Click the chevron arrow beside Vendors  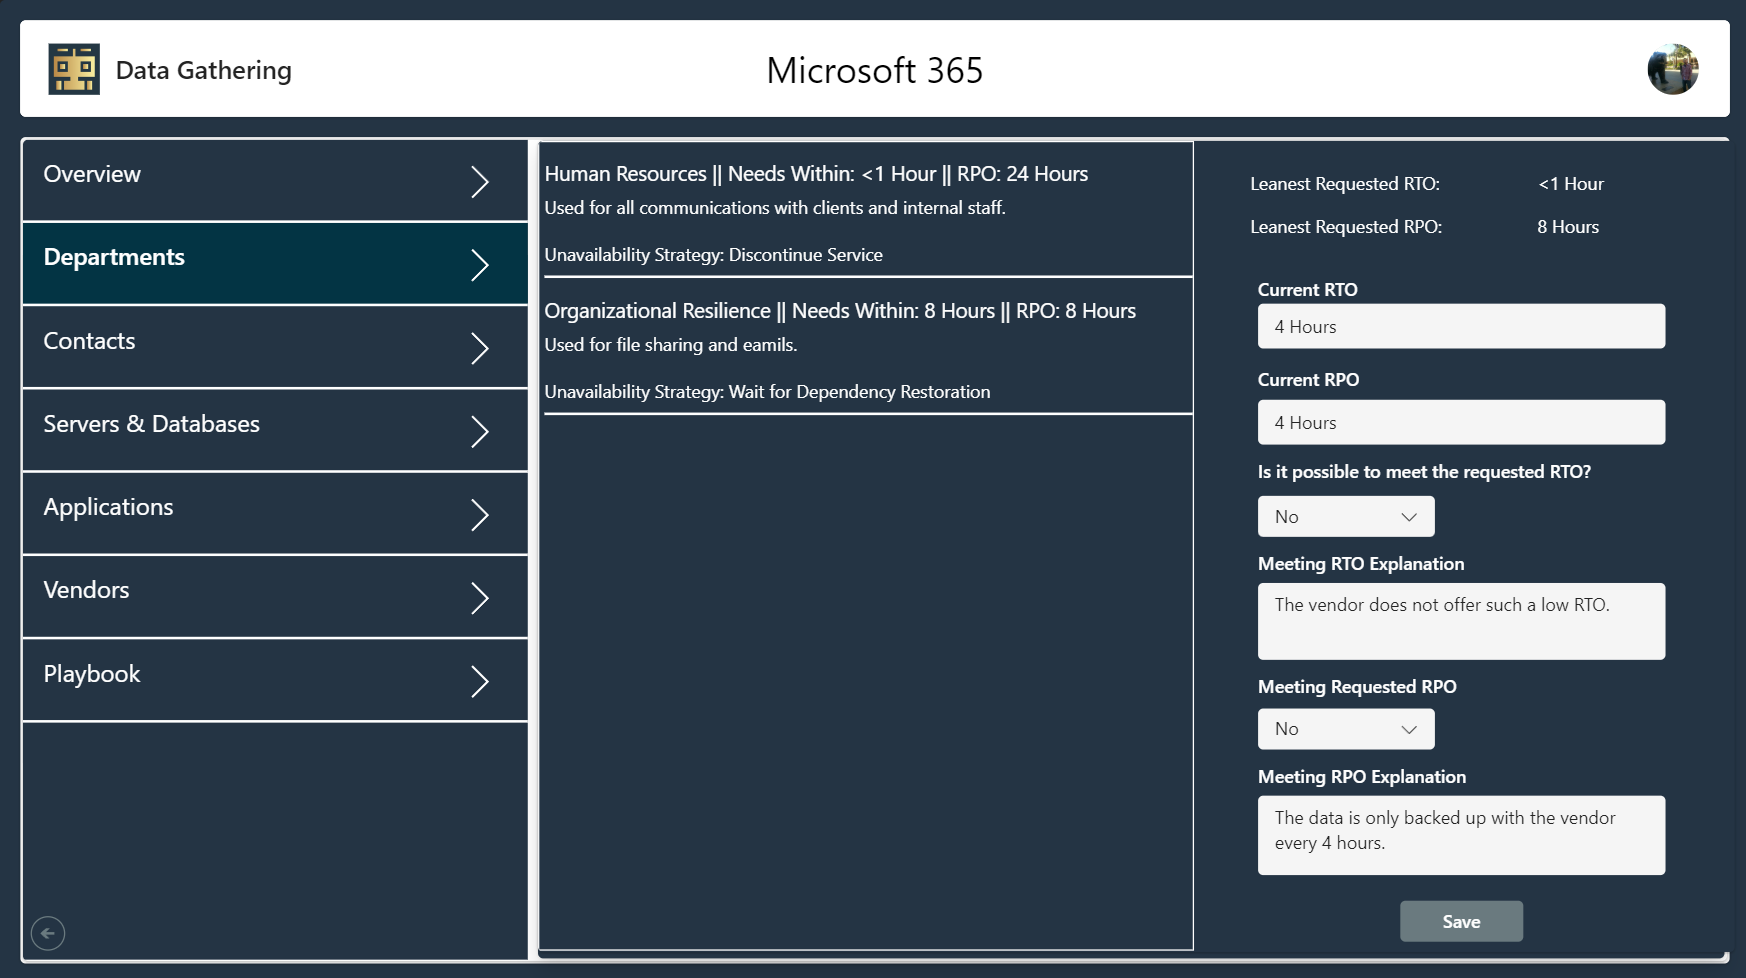(480, 597)
